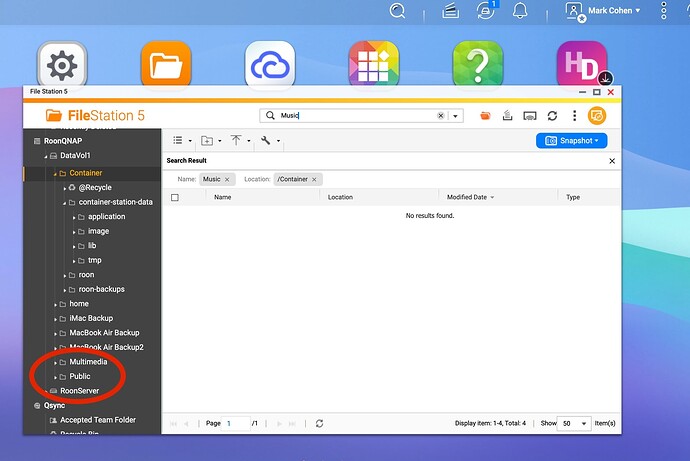Select the RoonServer volume

[80, 391]
